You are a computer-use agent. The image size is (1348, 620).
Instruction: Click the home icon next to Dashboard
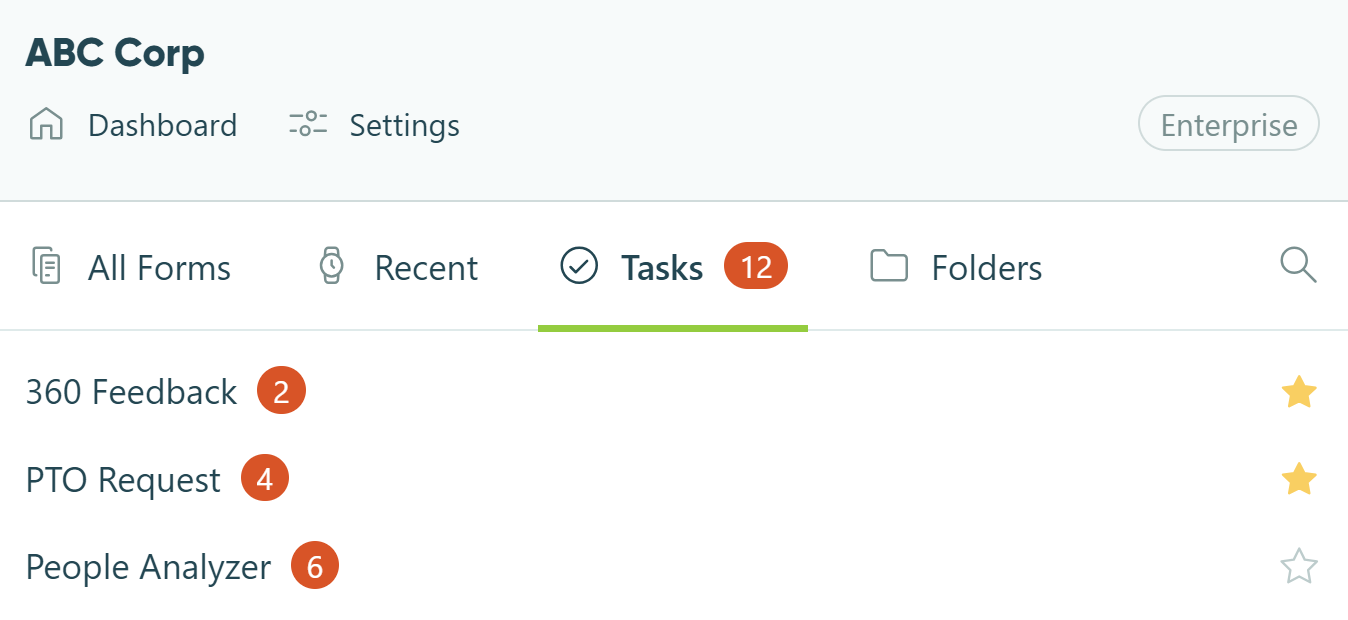tap(45, 124)
